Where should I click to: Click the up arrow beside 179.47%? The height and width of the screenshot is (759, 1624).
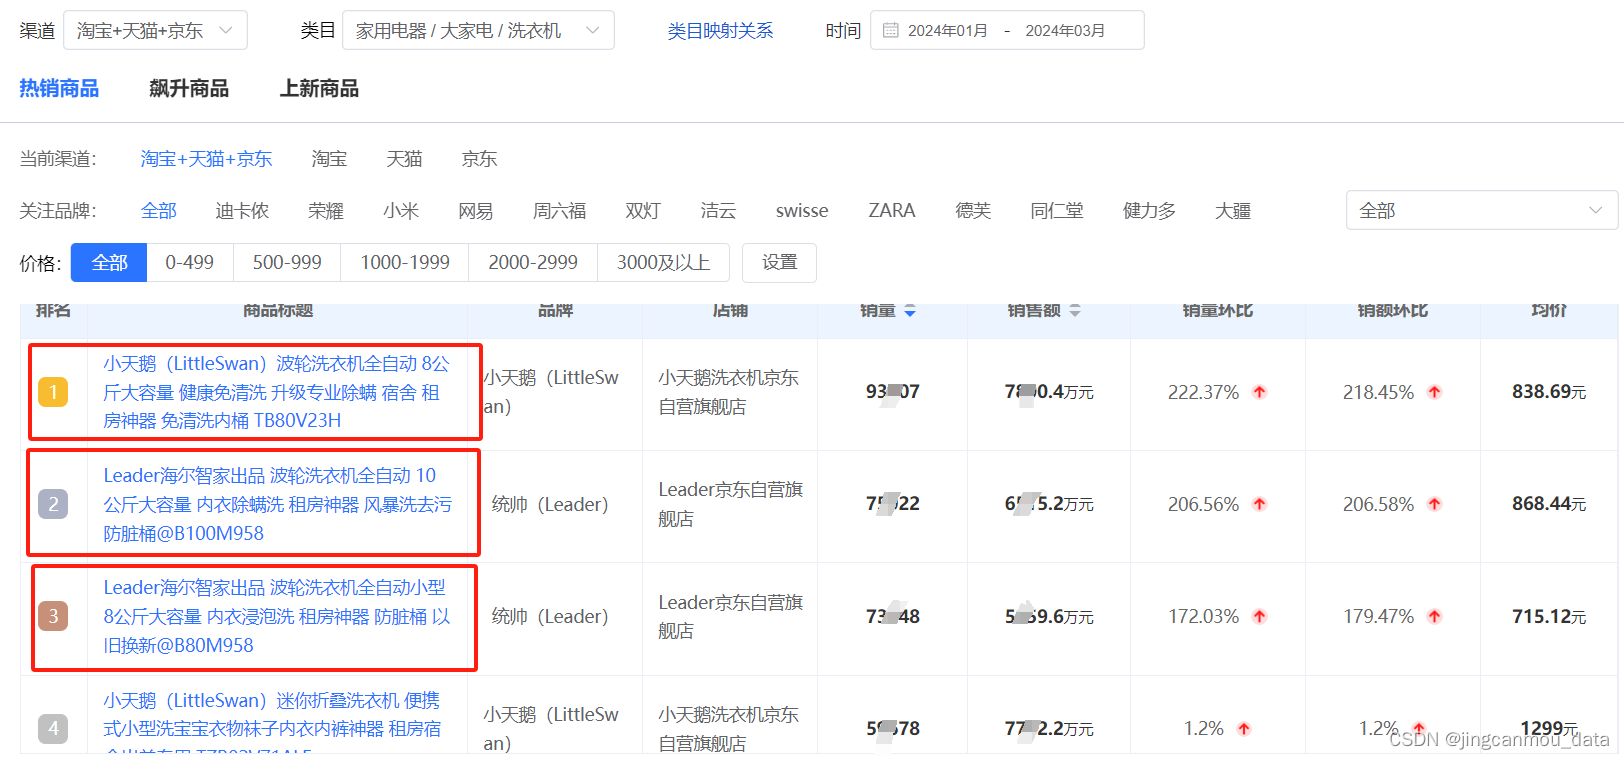pyautogui.click(x=1435, y=617)
